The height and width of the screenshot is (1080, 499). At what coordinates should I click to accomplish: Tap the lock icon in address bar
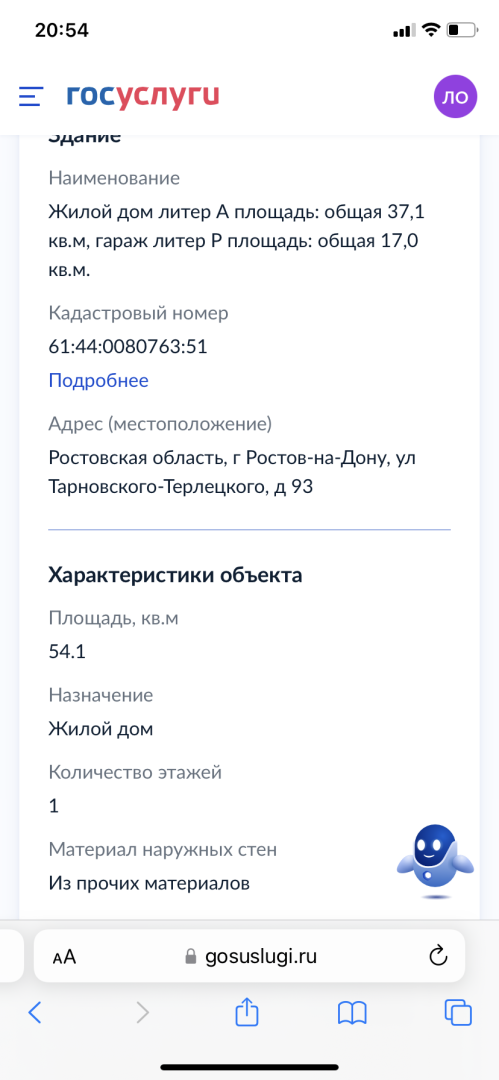pyautogui.click(x=191, y=956)
